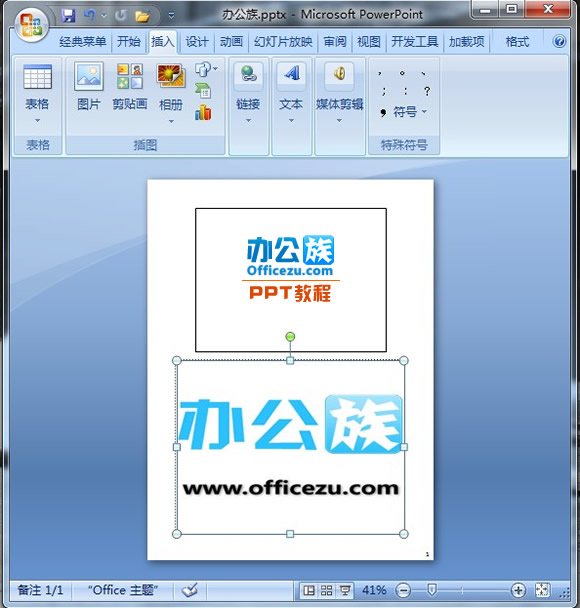Insert the semicolon special symbol
The image size is (580, 608).
click(x=383, y=91)
